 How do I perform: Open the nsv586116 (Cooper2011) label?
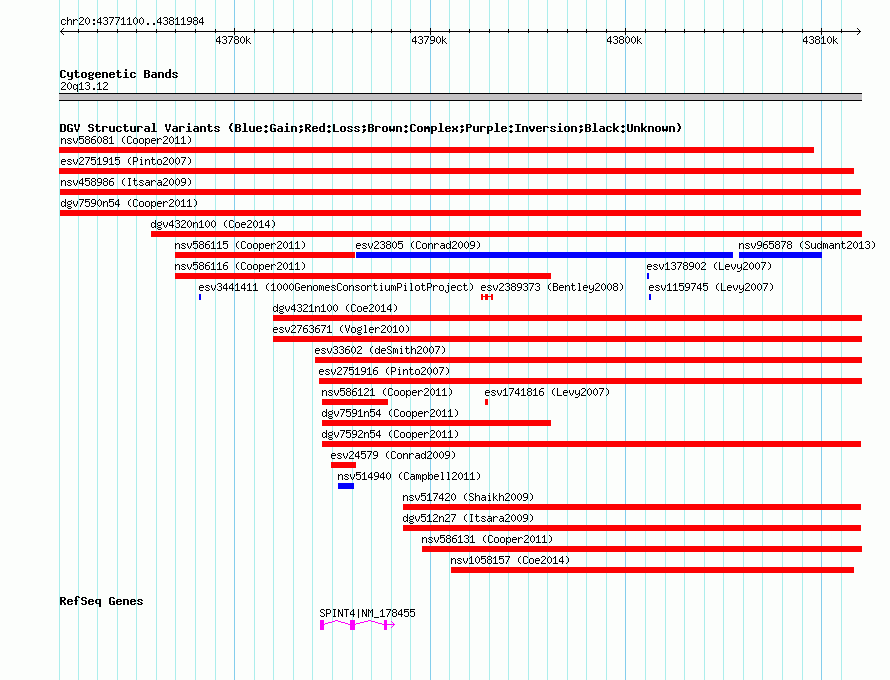(x=240, y=266)
